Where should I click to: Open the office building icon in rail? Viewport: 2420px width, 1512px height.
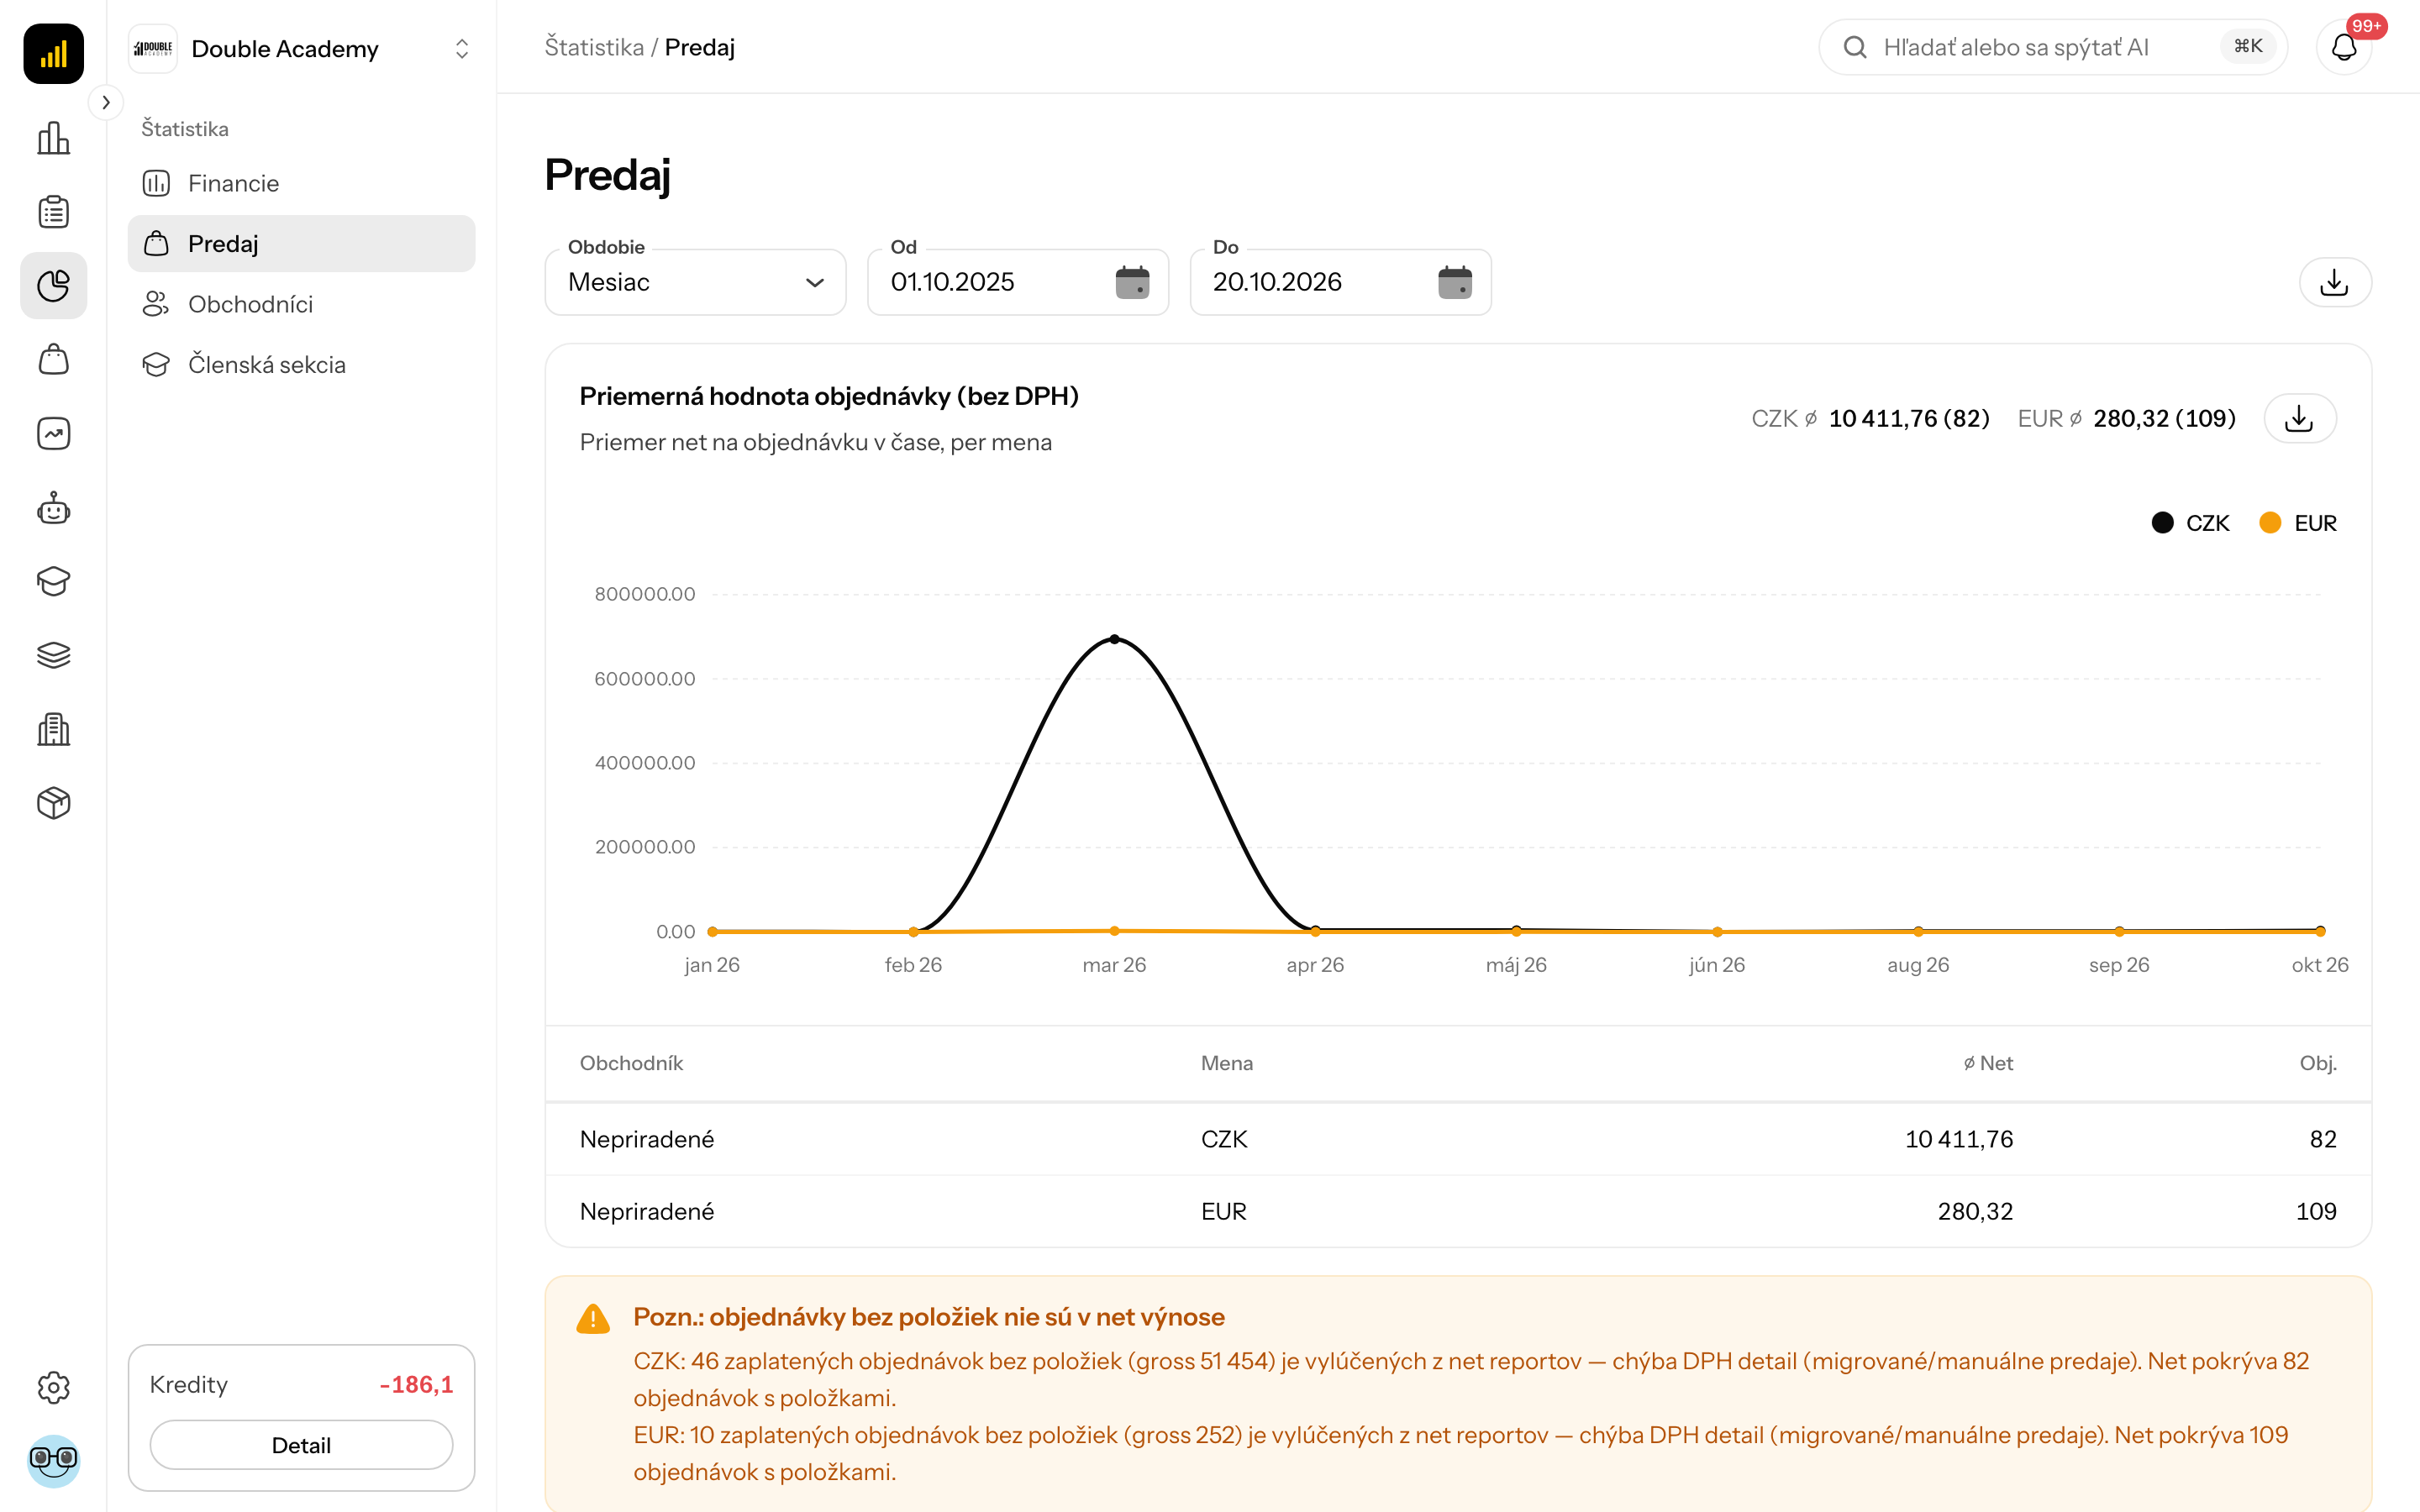[x=53, y=729]
